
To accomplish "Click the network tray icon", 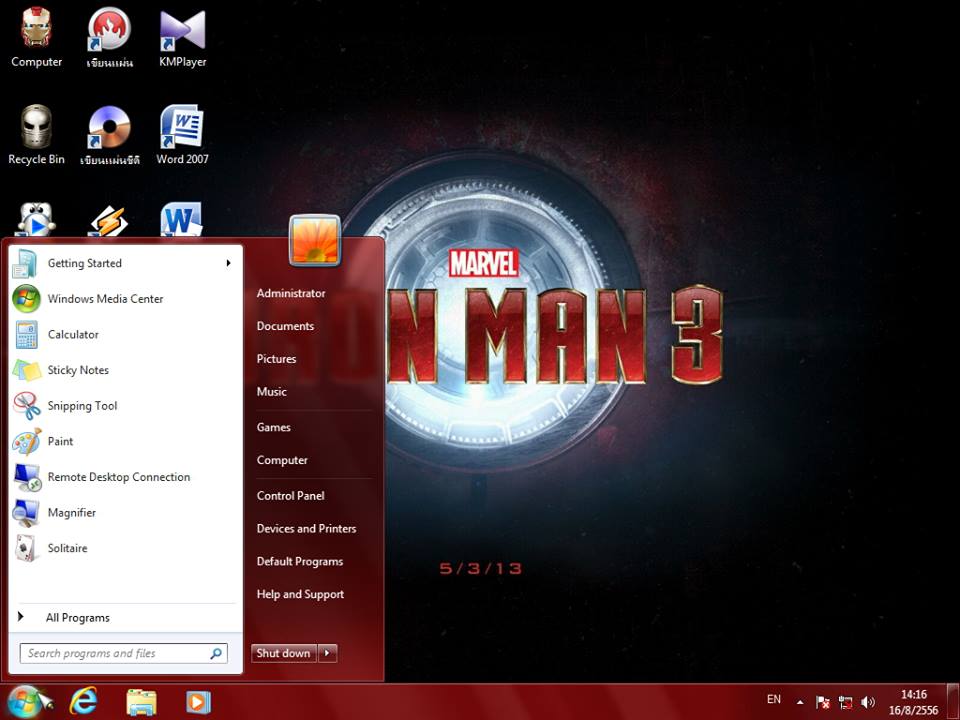I will (846, 702).
